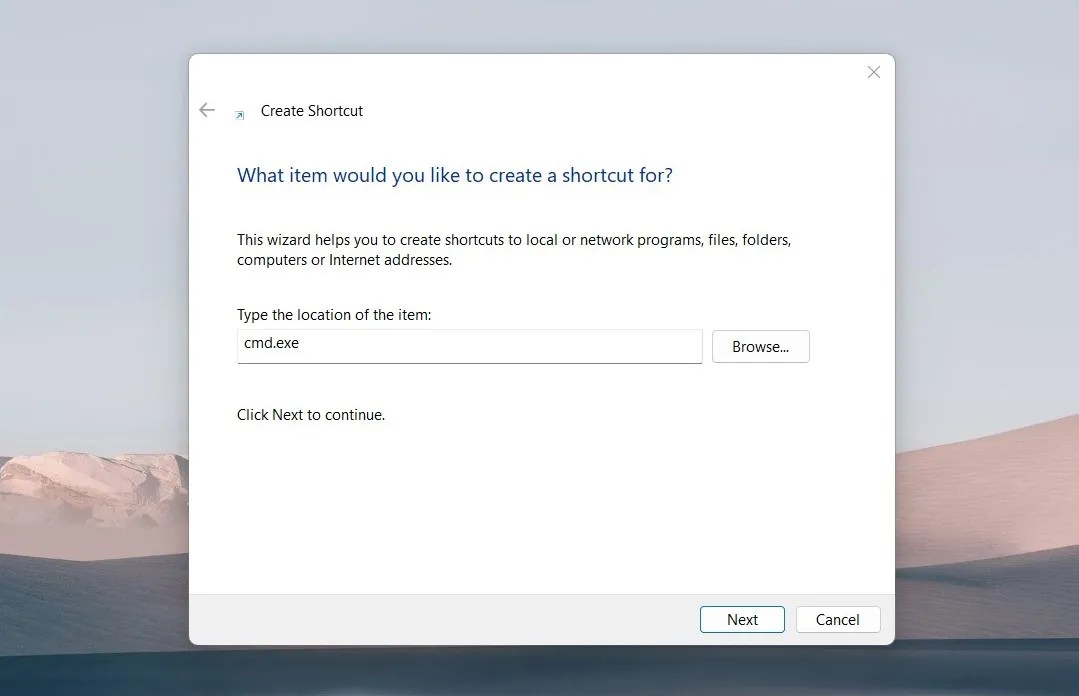Select the Create Shortcut icon beside the title
The width and height of the screenshot is (1079, 696).
239,114
